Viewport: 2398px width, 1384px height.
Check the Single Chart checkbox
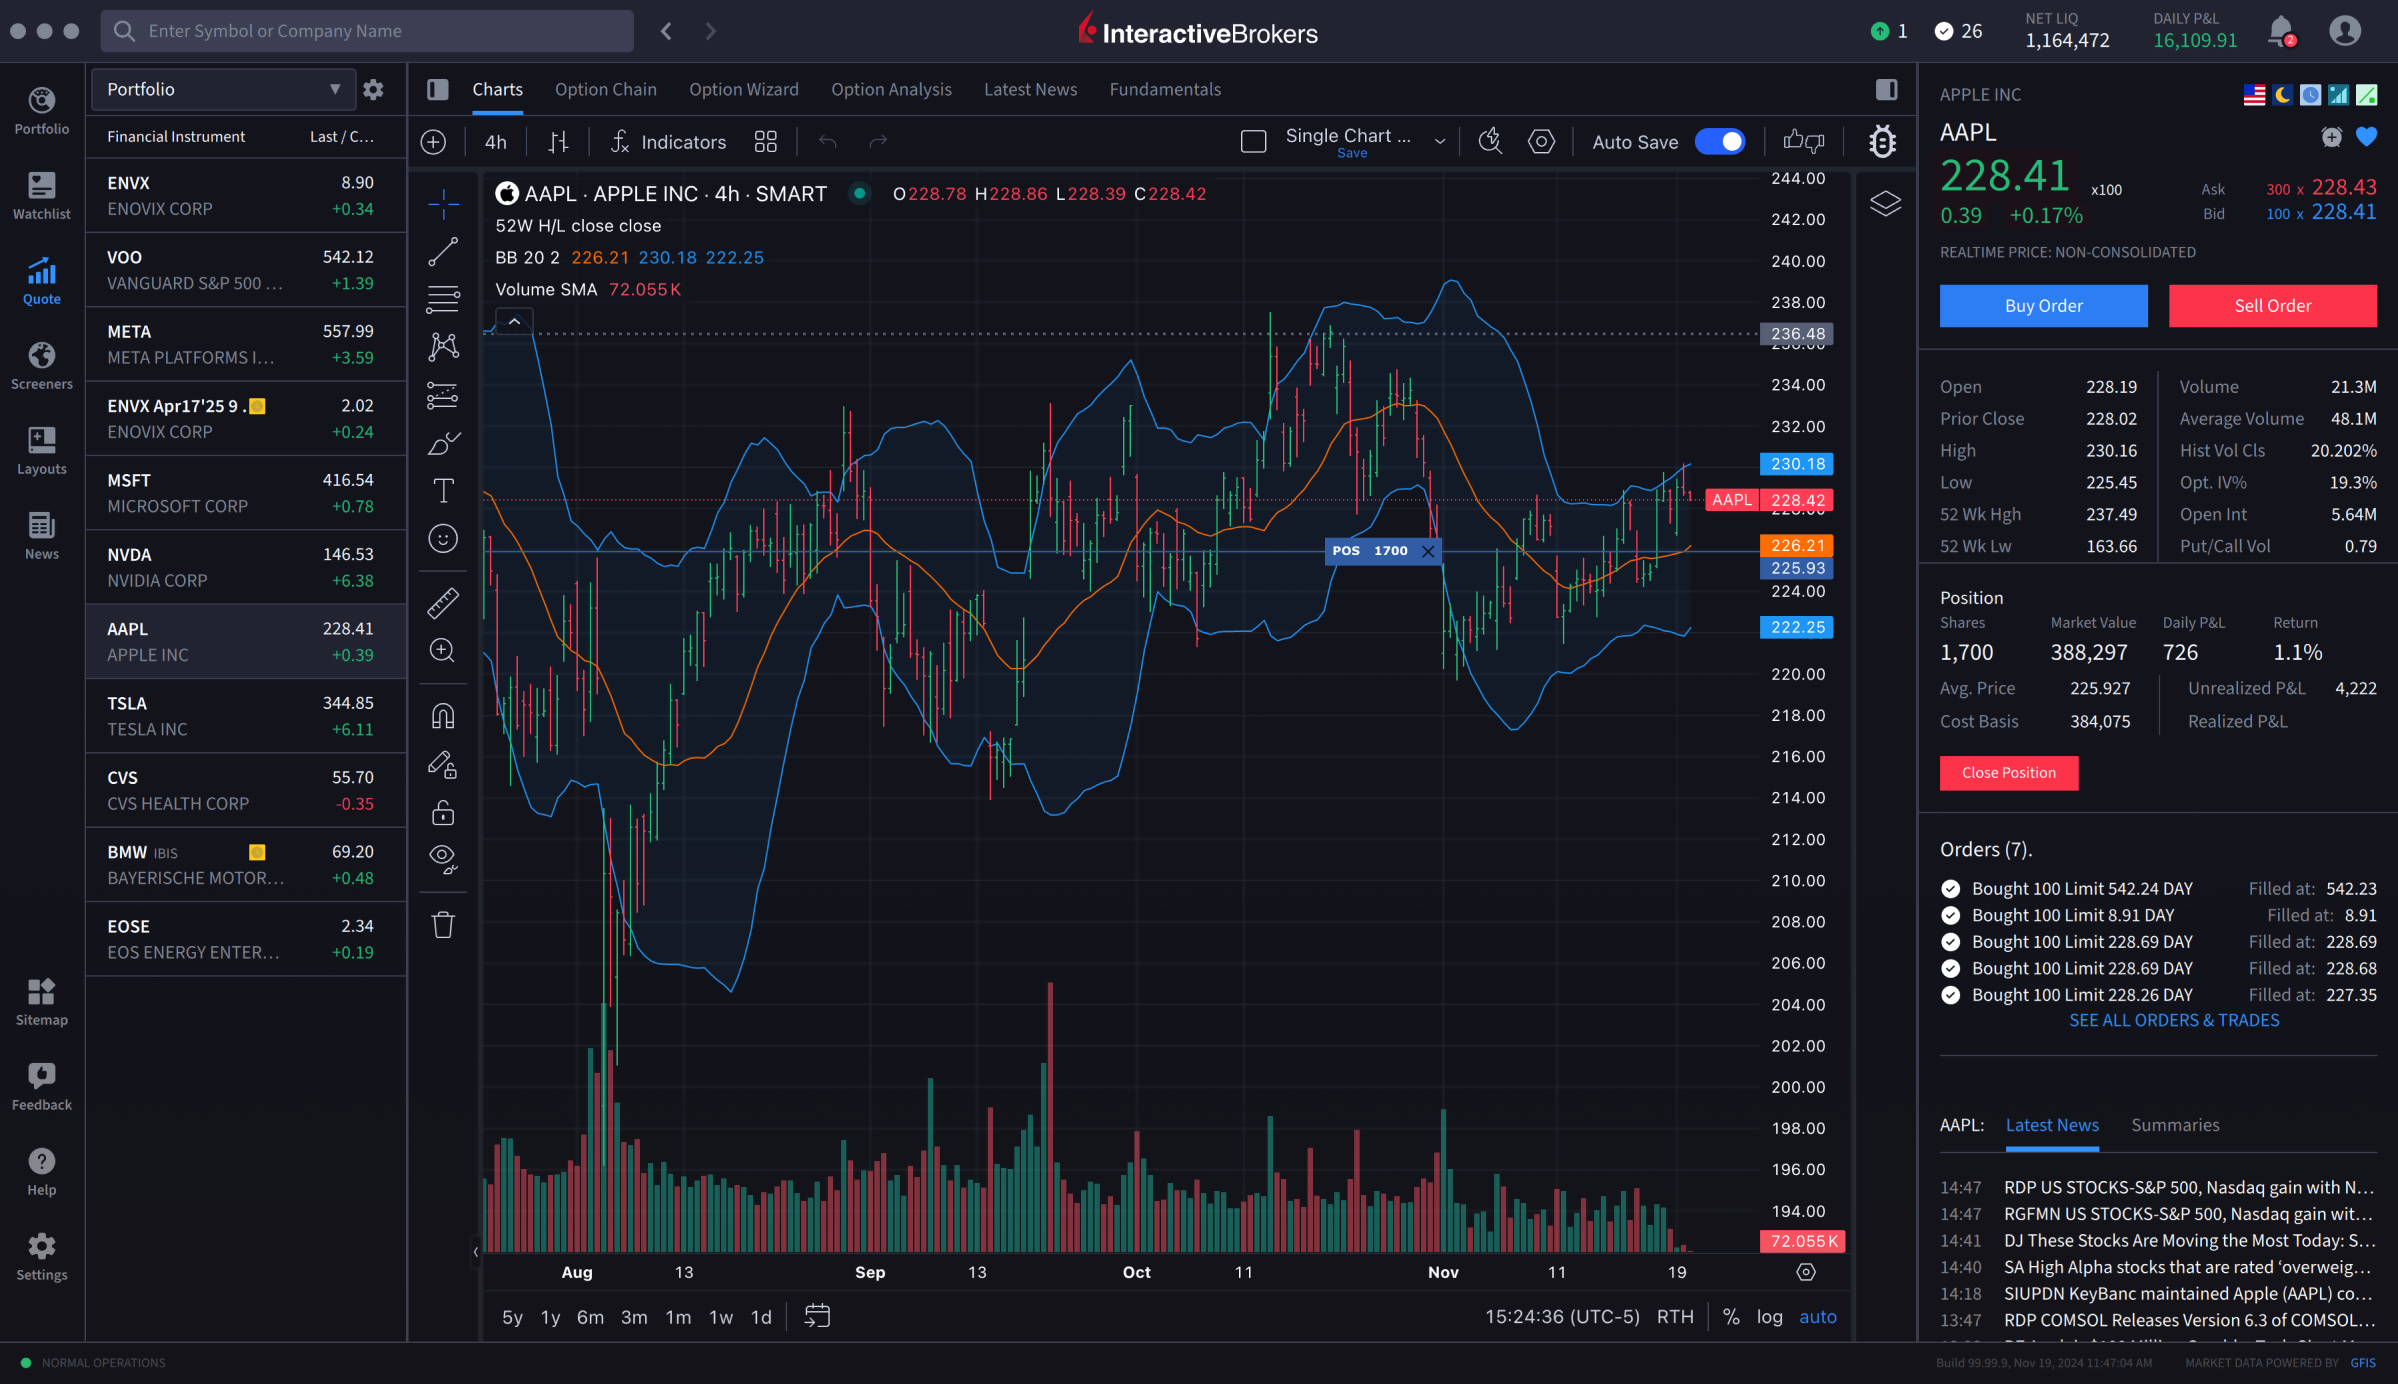1252,140
